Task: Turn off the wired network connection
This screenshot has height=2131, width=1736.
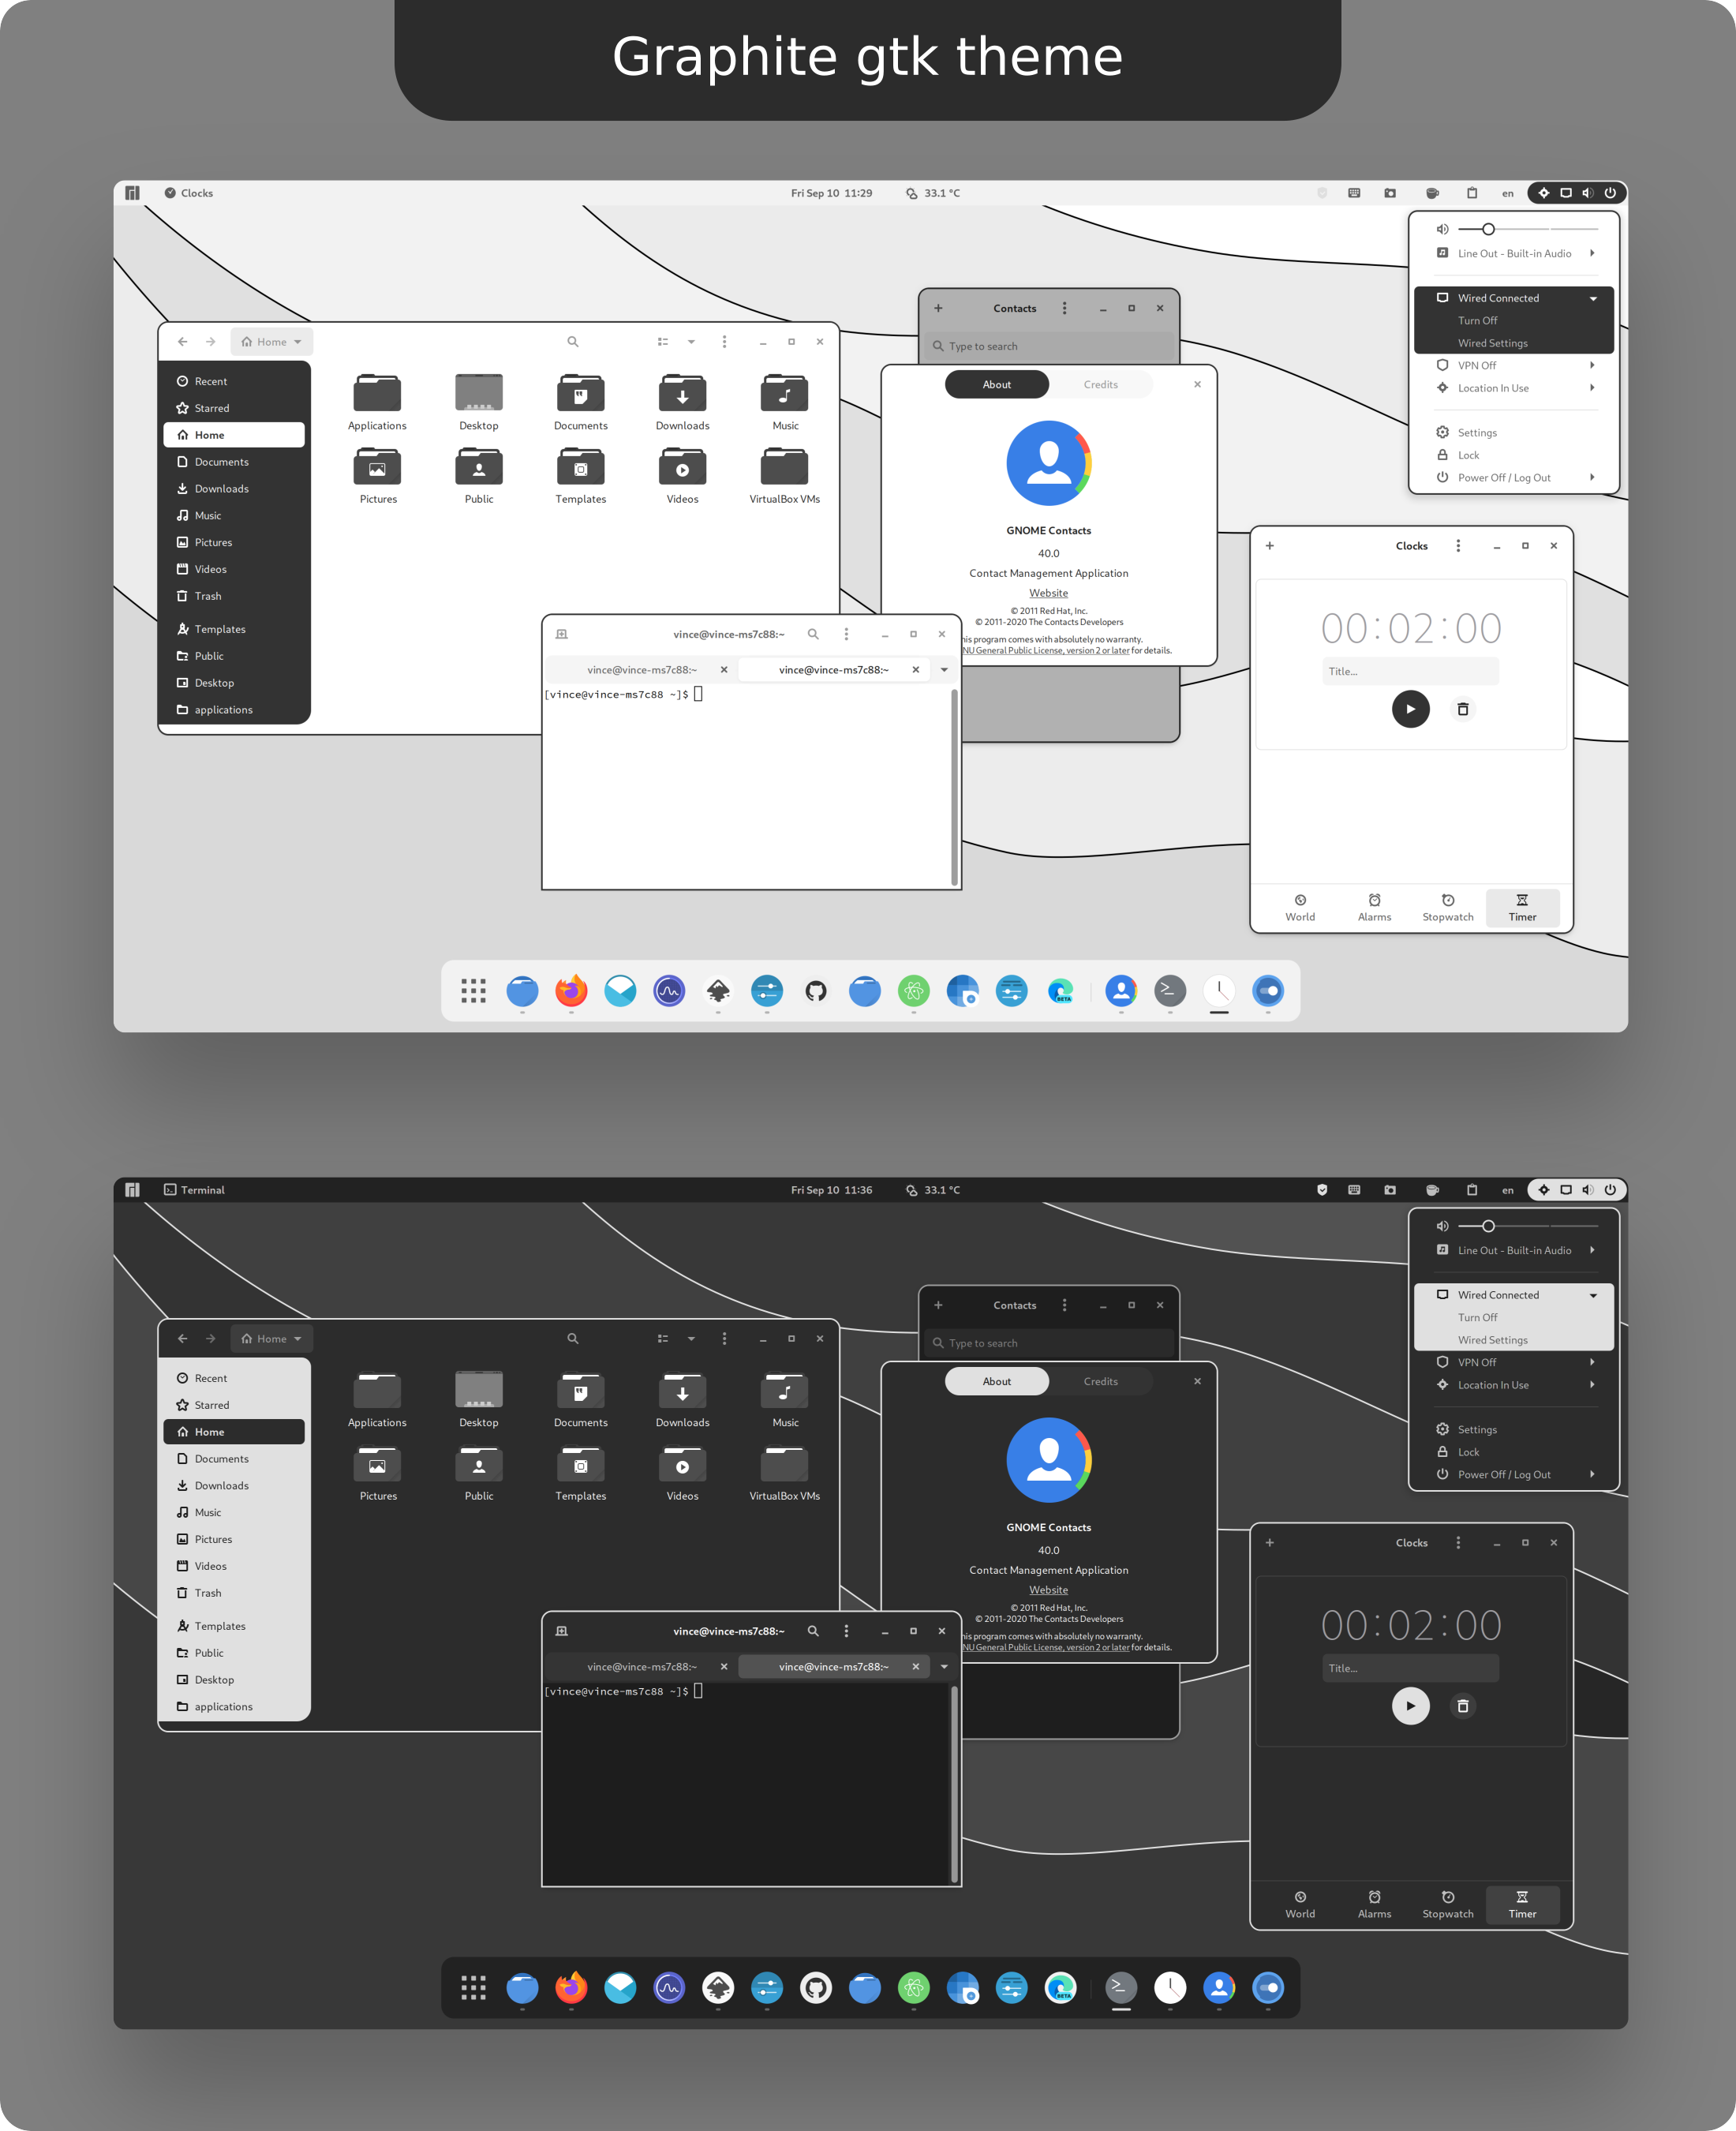Action: (1478, 320)
